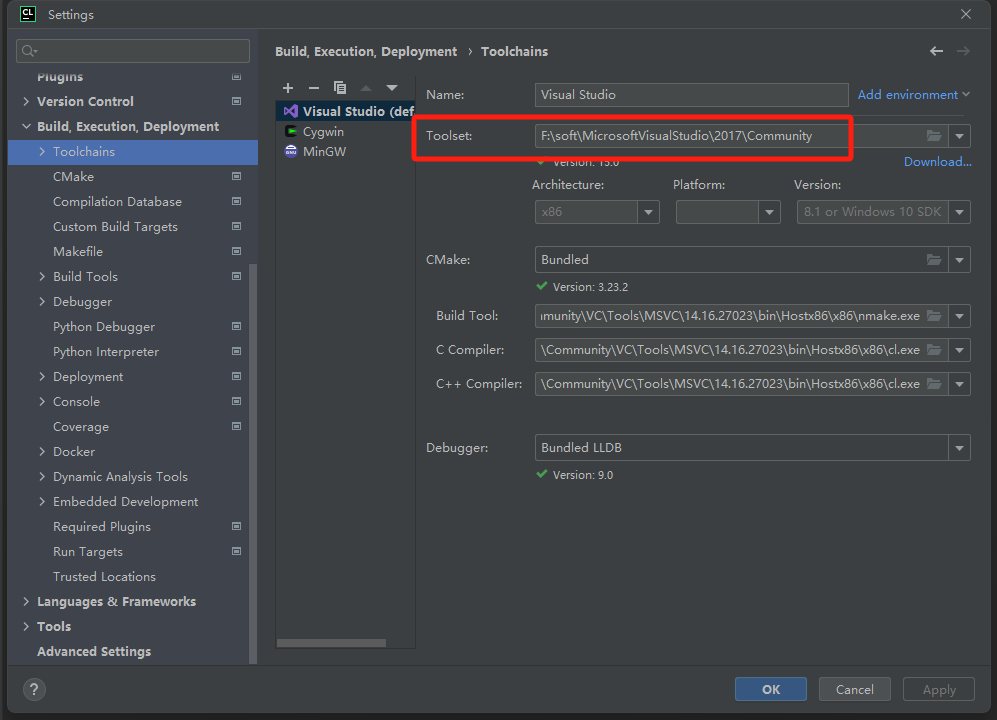
Task: Expand Version Control section
Action: 26,101
